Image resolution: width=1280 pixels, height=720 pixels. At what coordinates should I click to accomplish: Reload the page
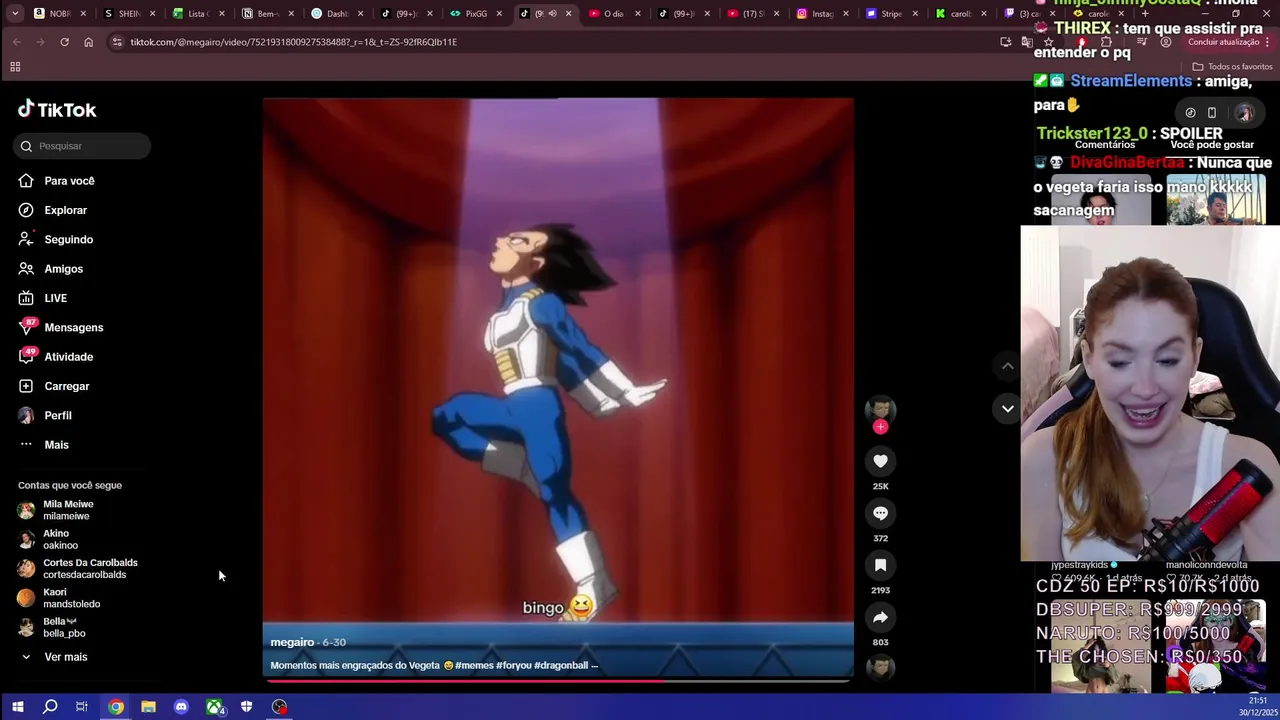(x=64, y=42)
